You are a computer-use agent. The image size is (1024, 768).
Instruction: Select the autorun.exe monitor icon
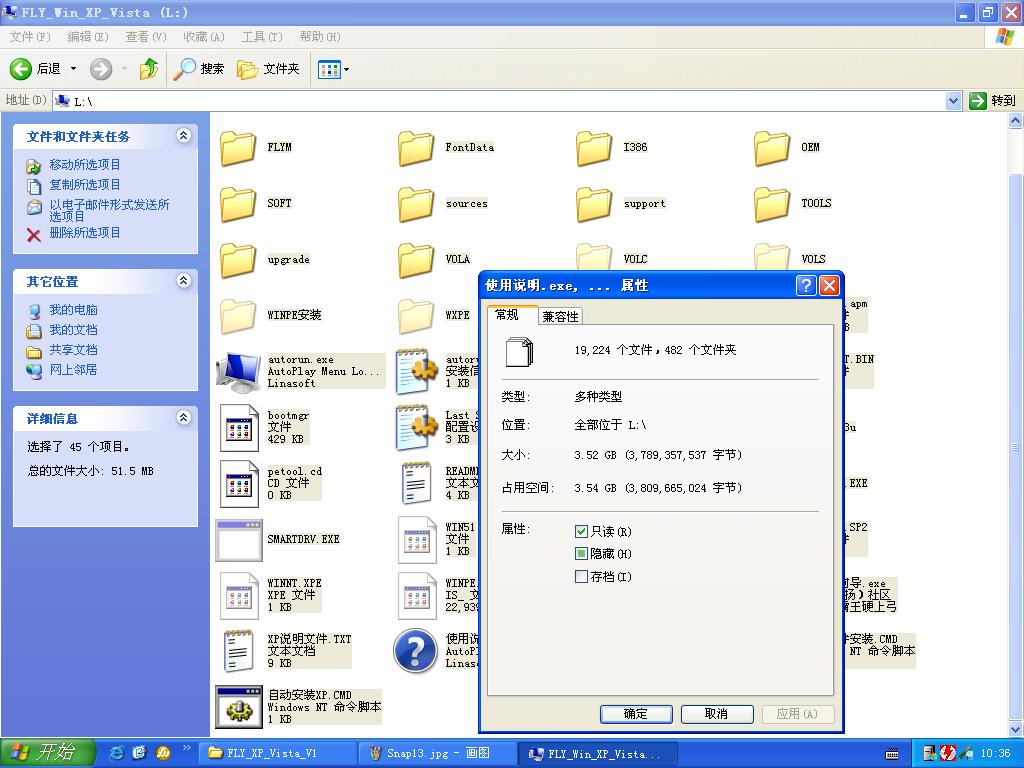click(x=239, y=372)
